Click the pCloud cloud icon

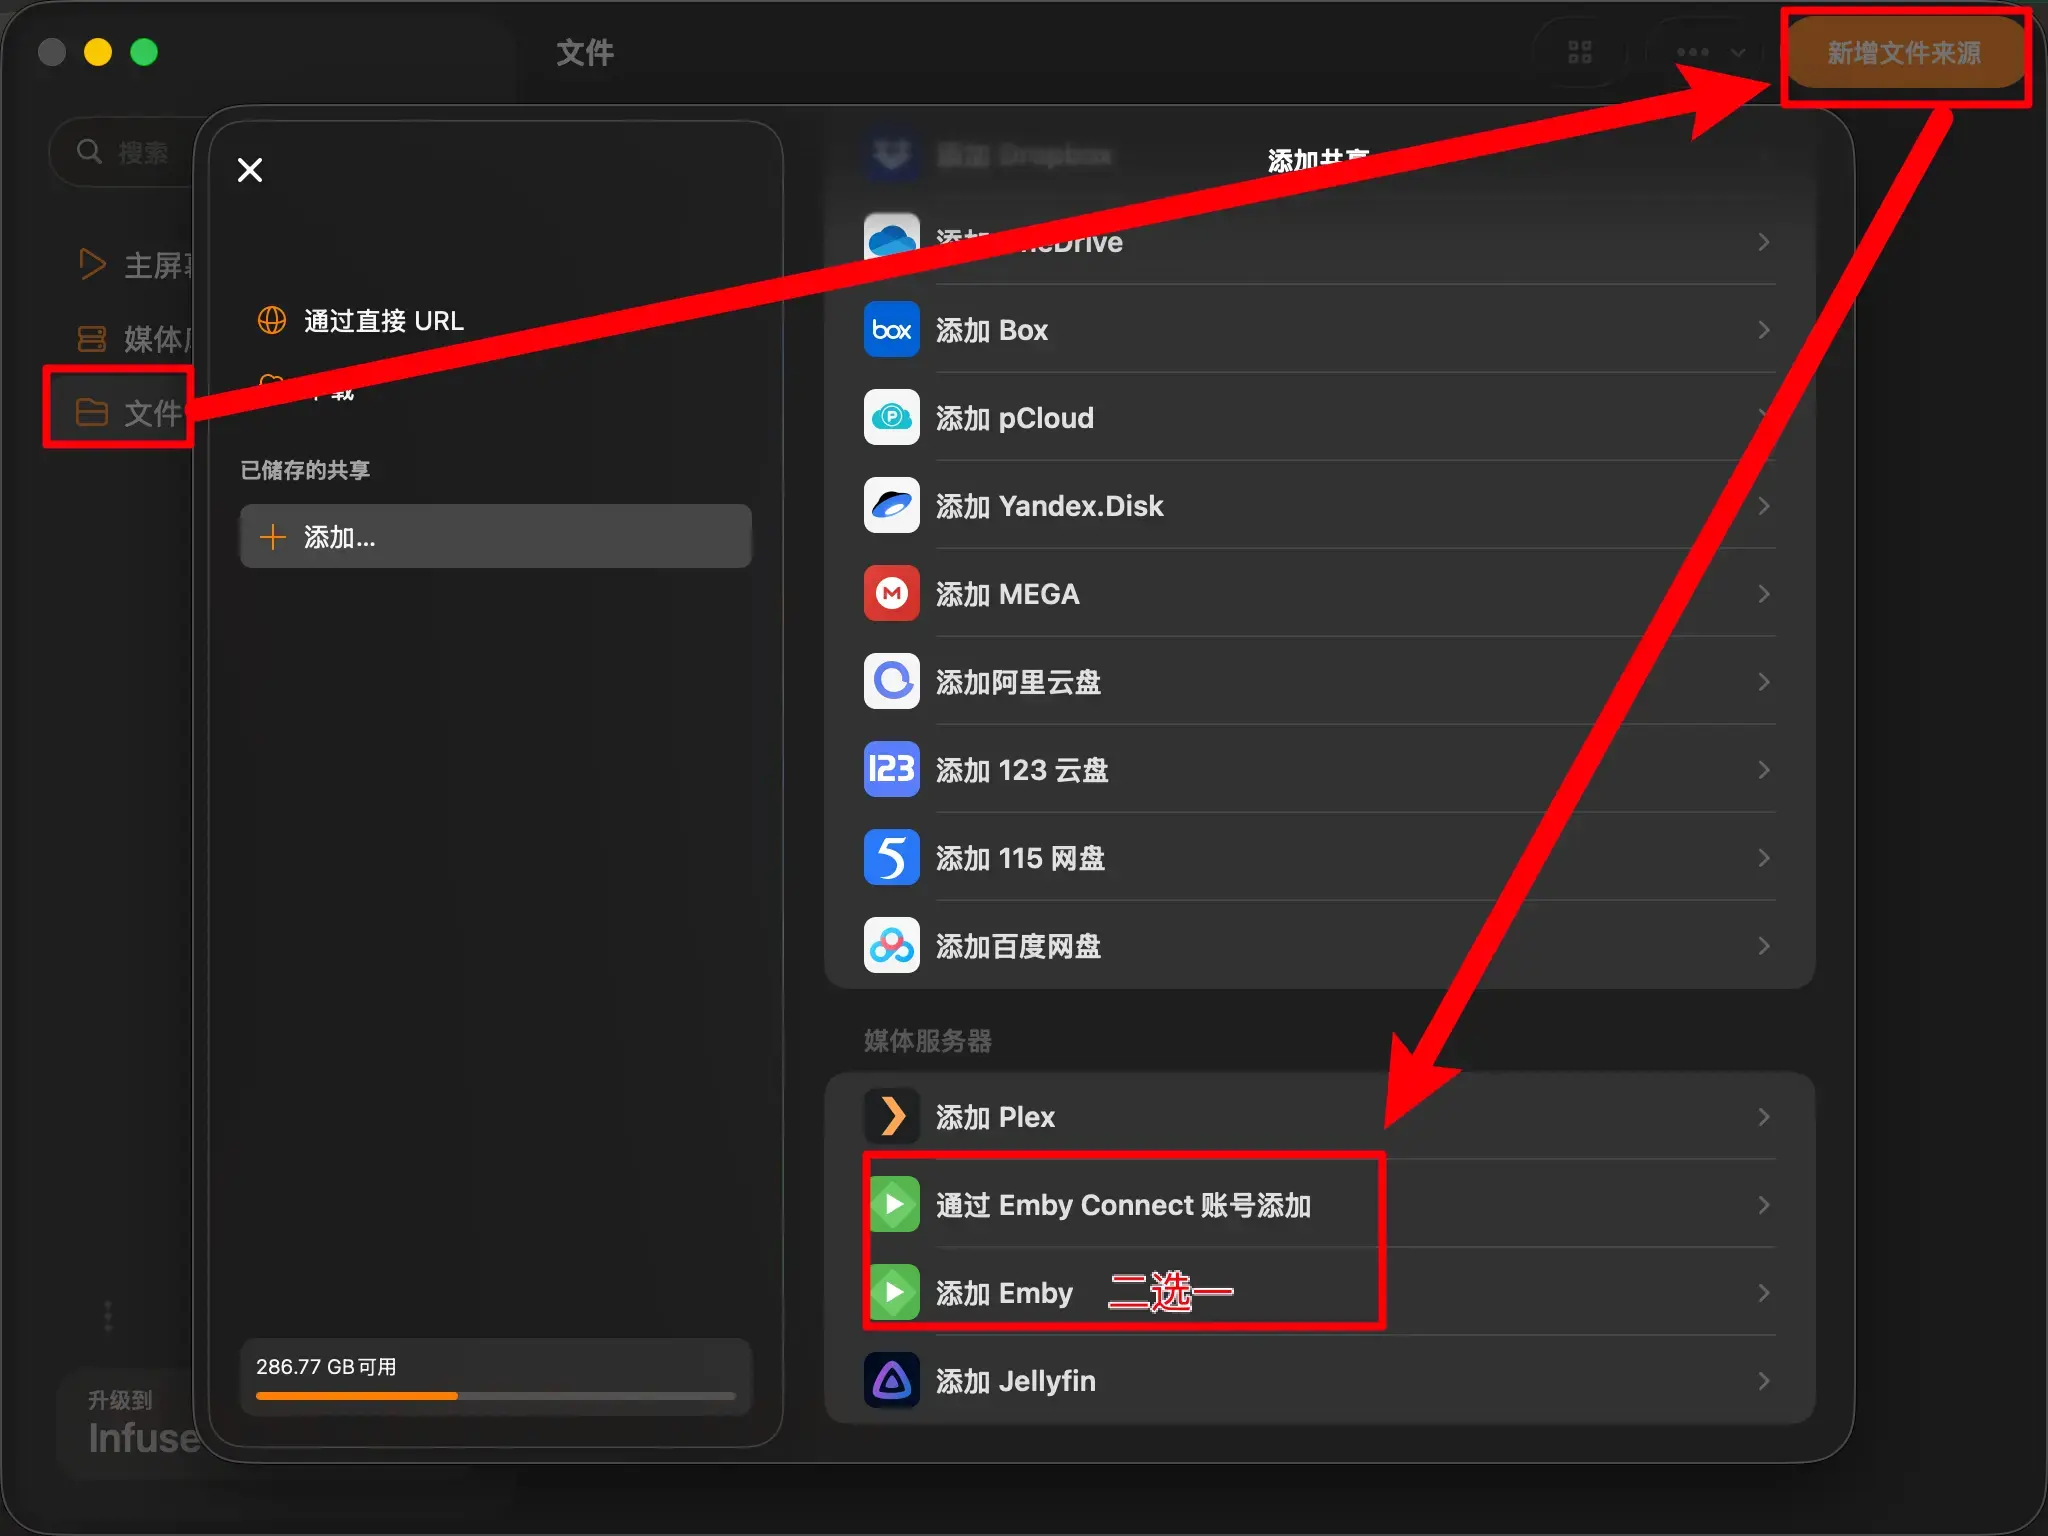coord(891,418)
